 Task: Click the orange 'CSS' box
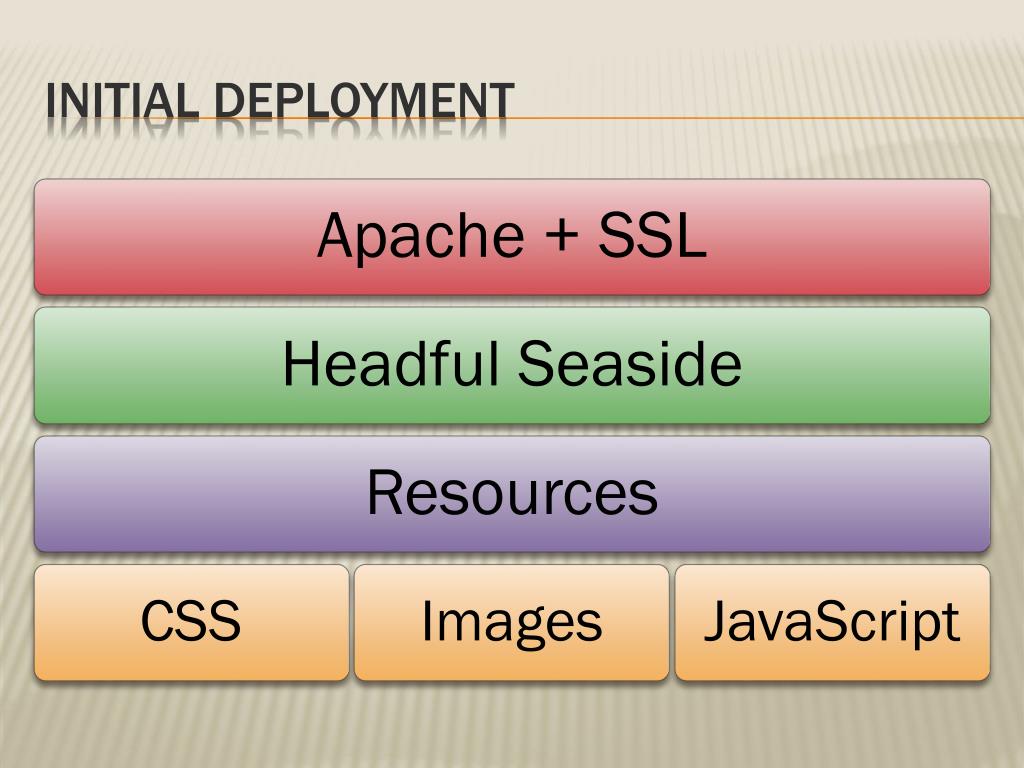coord(191,623)
